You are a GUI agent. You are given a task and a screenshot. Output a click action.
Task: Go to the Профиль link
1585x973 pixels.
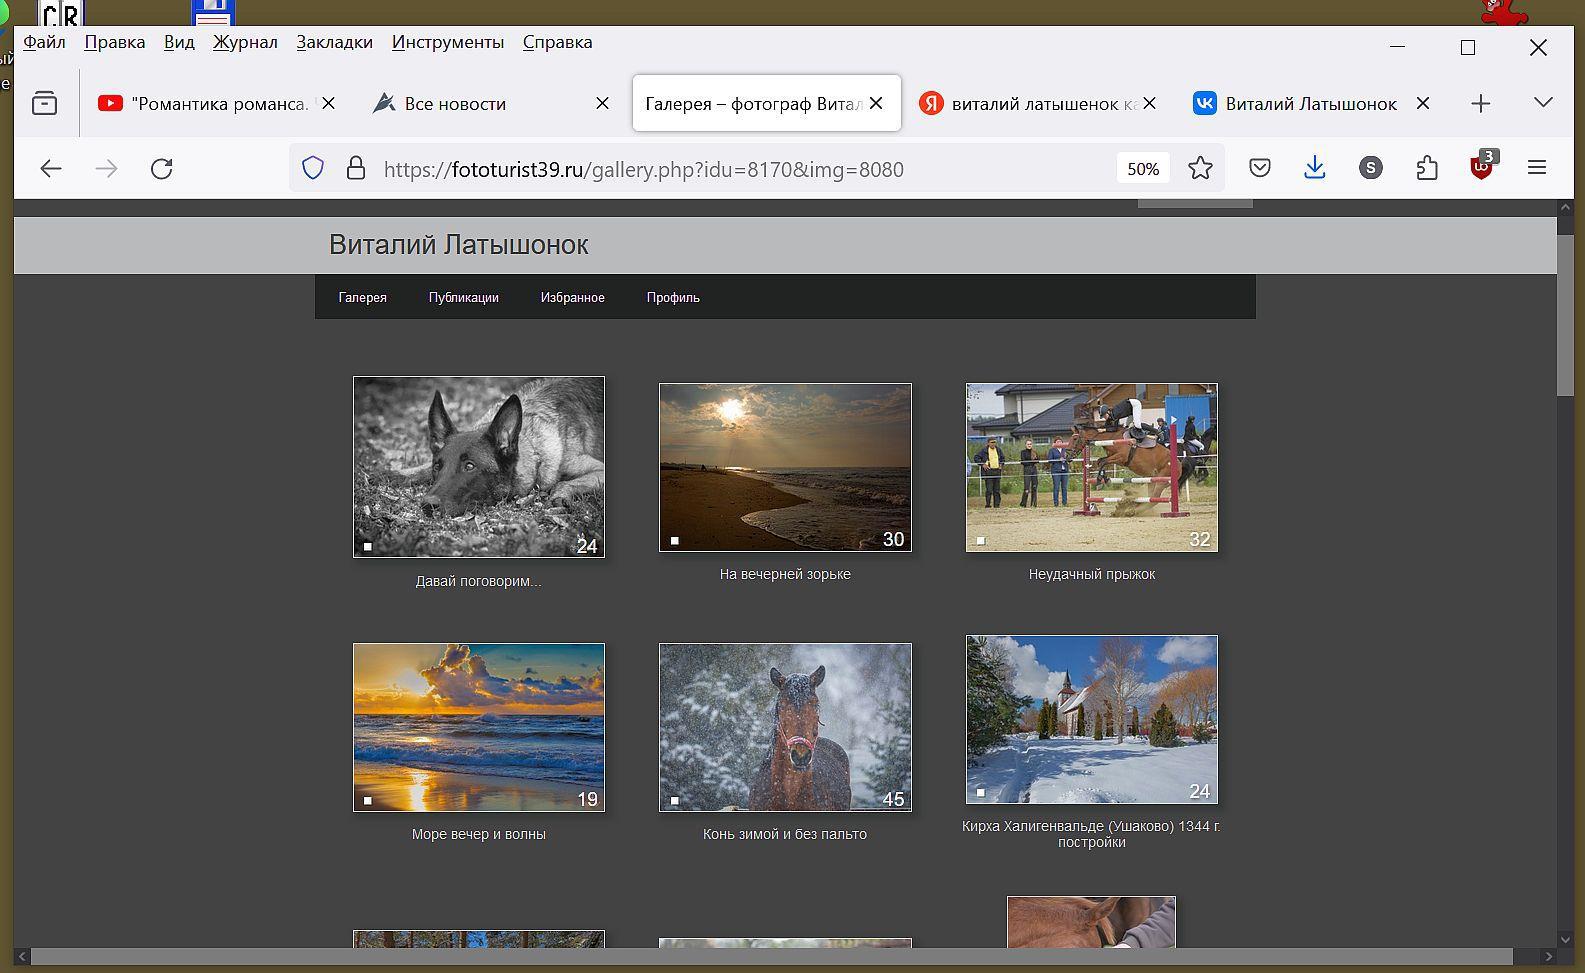tap(673, 298)
